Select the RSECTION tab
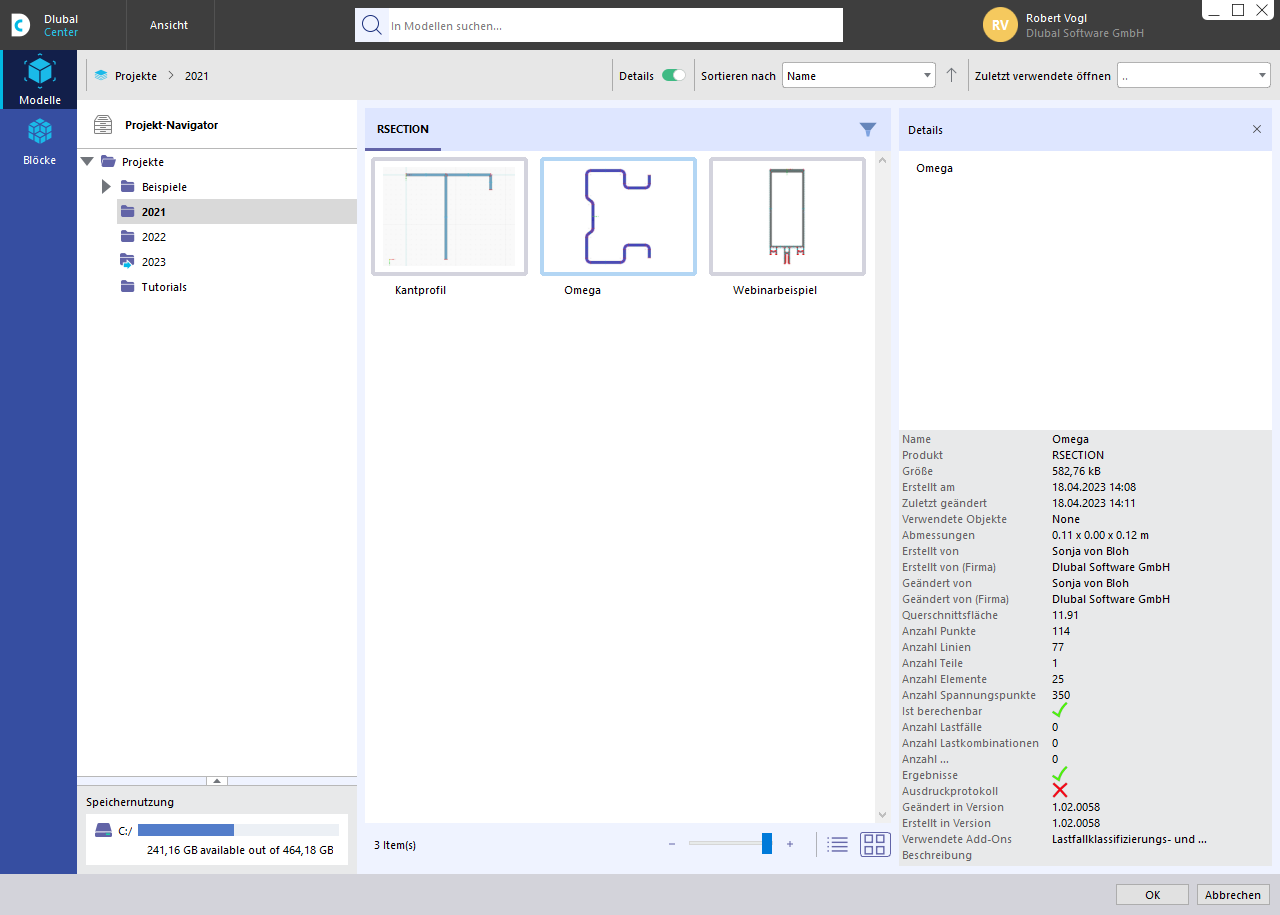The height and width of the screenshot is (915, 1280). [403, 130]
